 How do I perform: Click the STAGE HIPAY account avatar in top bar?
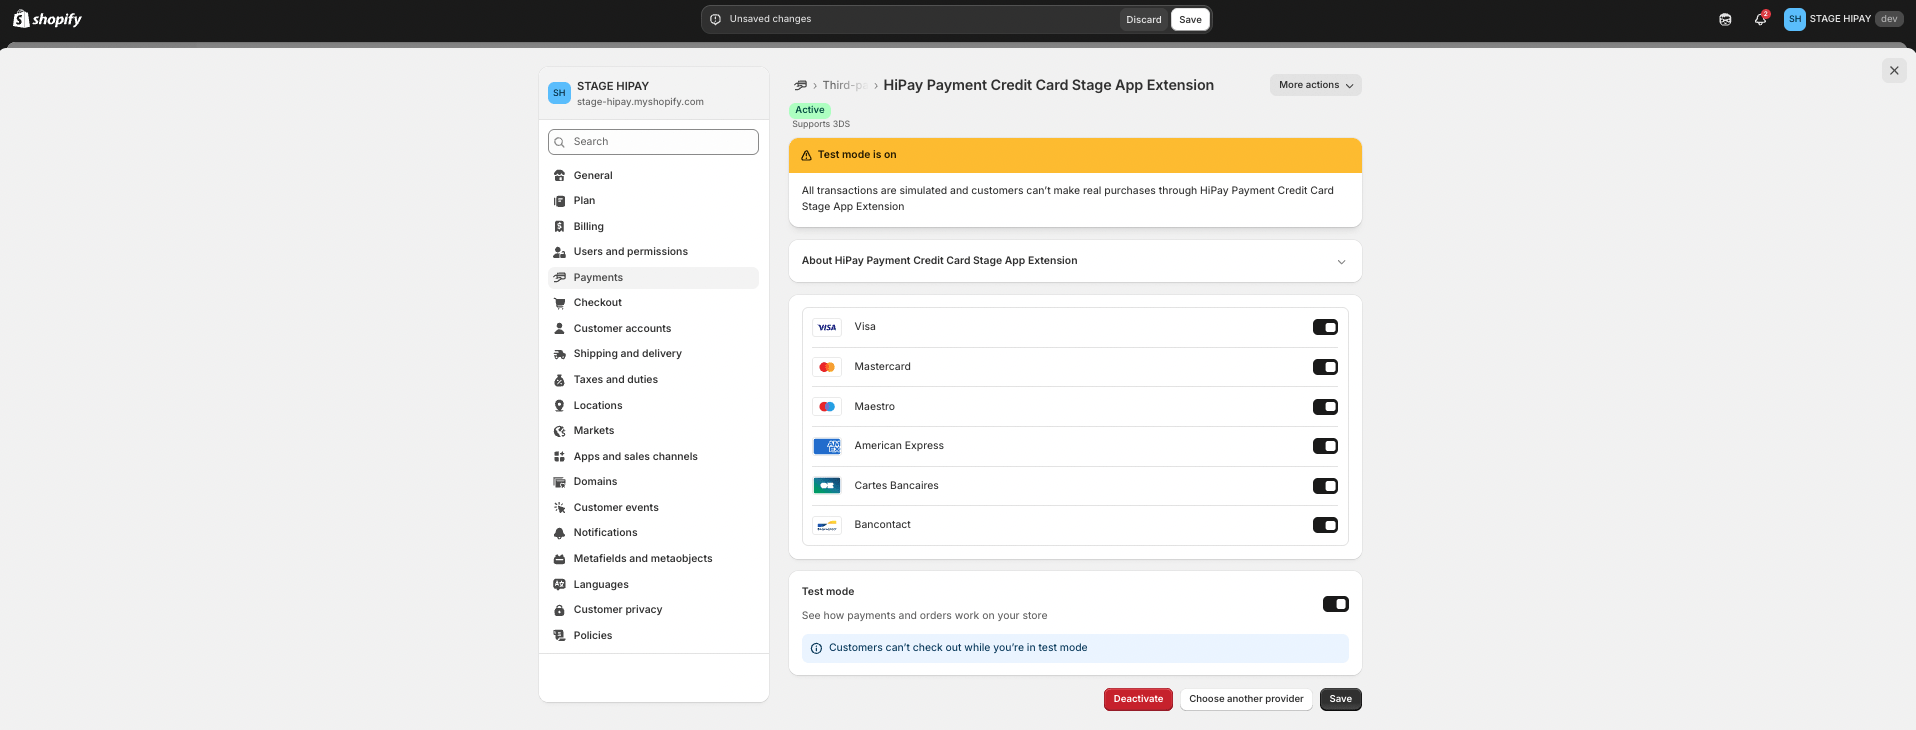1795,19
